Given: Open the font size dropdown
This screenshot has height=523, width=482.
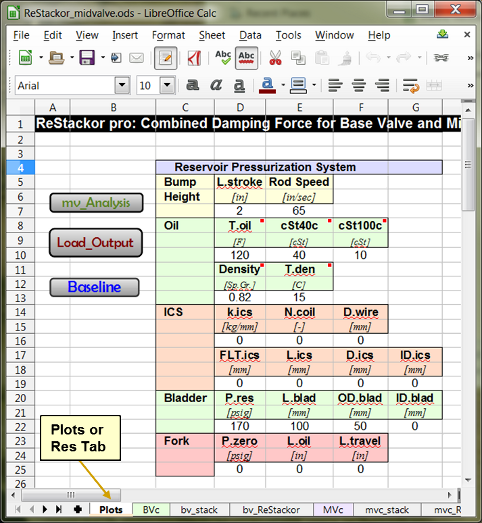Looking at the screenshot, I should click(x=167, y=85).
